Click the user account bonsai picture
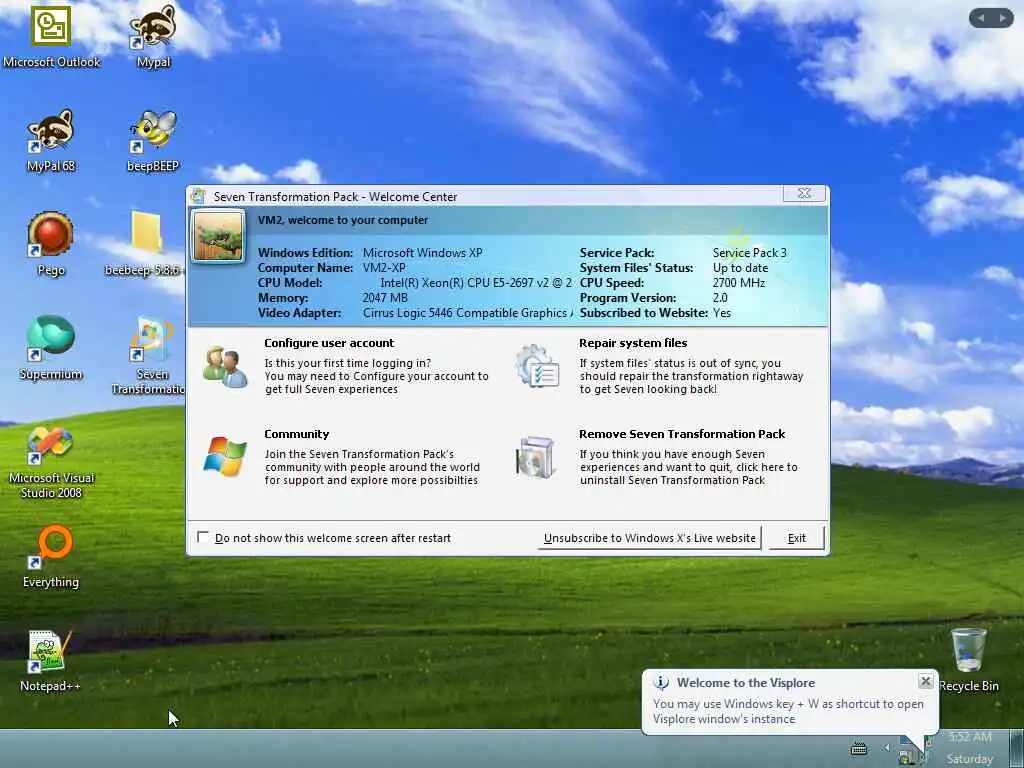Viewport: 1024px width, 768px height. pyautogui.click(x=218, y=236)
